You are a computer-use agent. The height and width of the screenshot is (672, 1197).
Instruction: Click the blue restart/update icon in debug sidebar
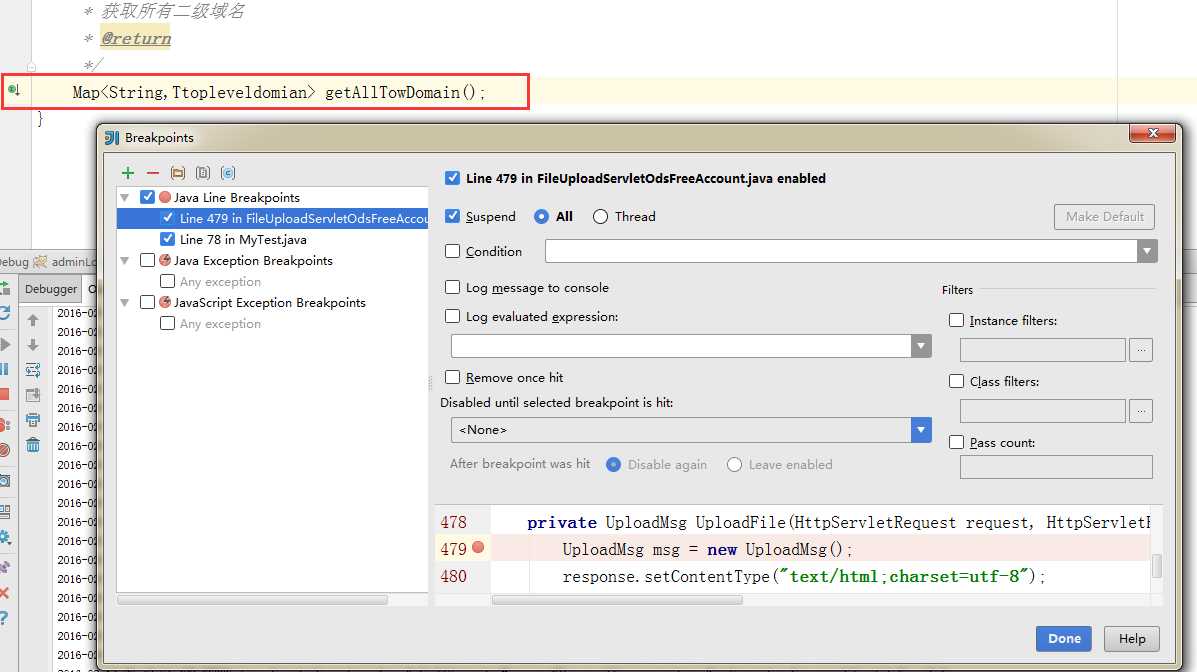tap(5, 312)
